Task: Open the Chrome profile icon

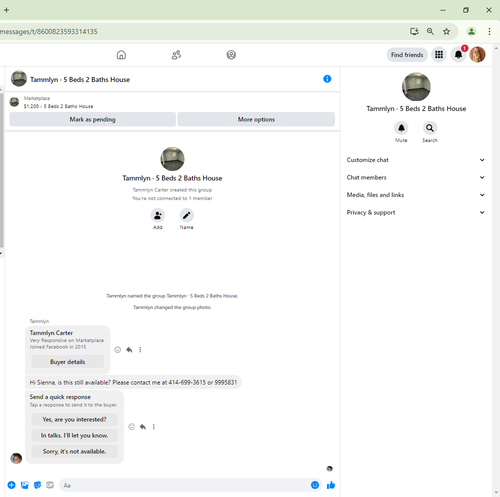Action: tap(471, 31)
